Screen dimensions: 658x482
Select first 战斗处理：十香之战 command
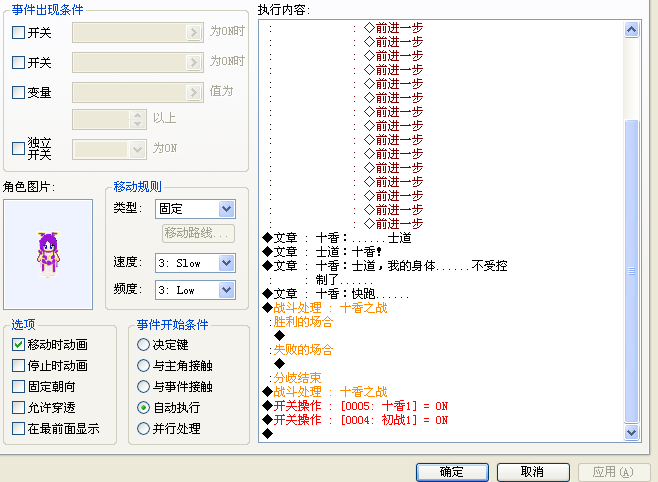[325, 308]
